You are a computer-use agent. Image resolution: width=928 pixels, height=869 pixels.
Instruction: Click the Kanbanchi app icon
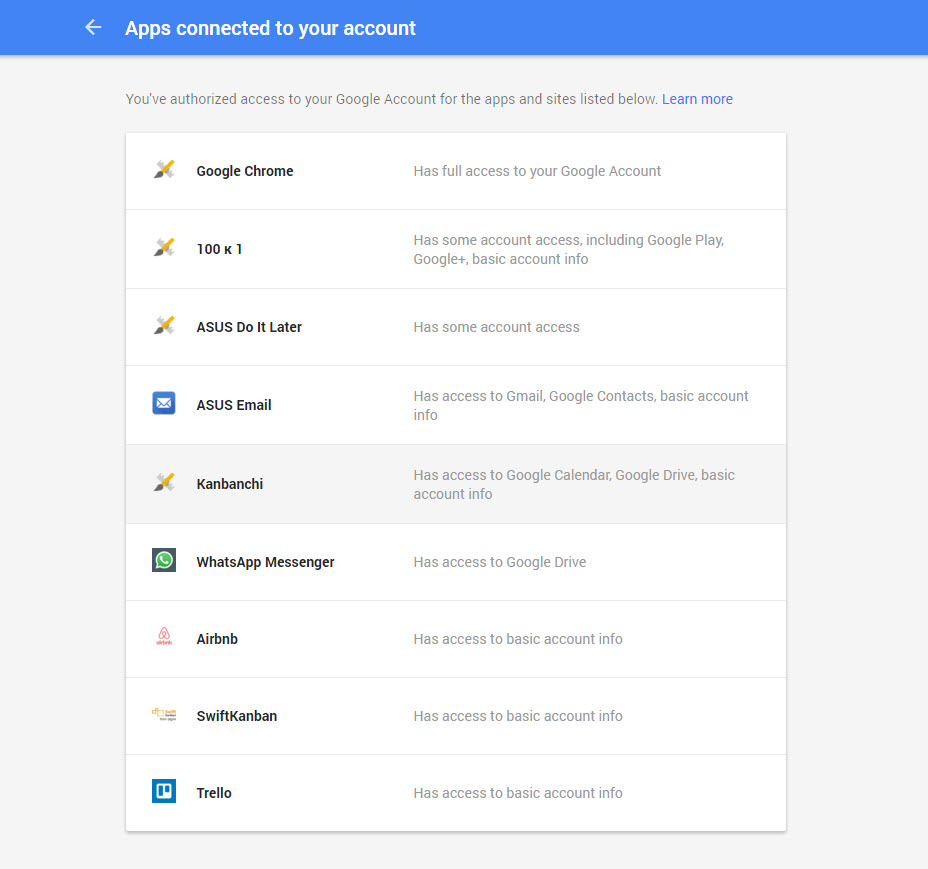point(164,482)
